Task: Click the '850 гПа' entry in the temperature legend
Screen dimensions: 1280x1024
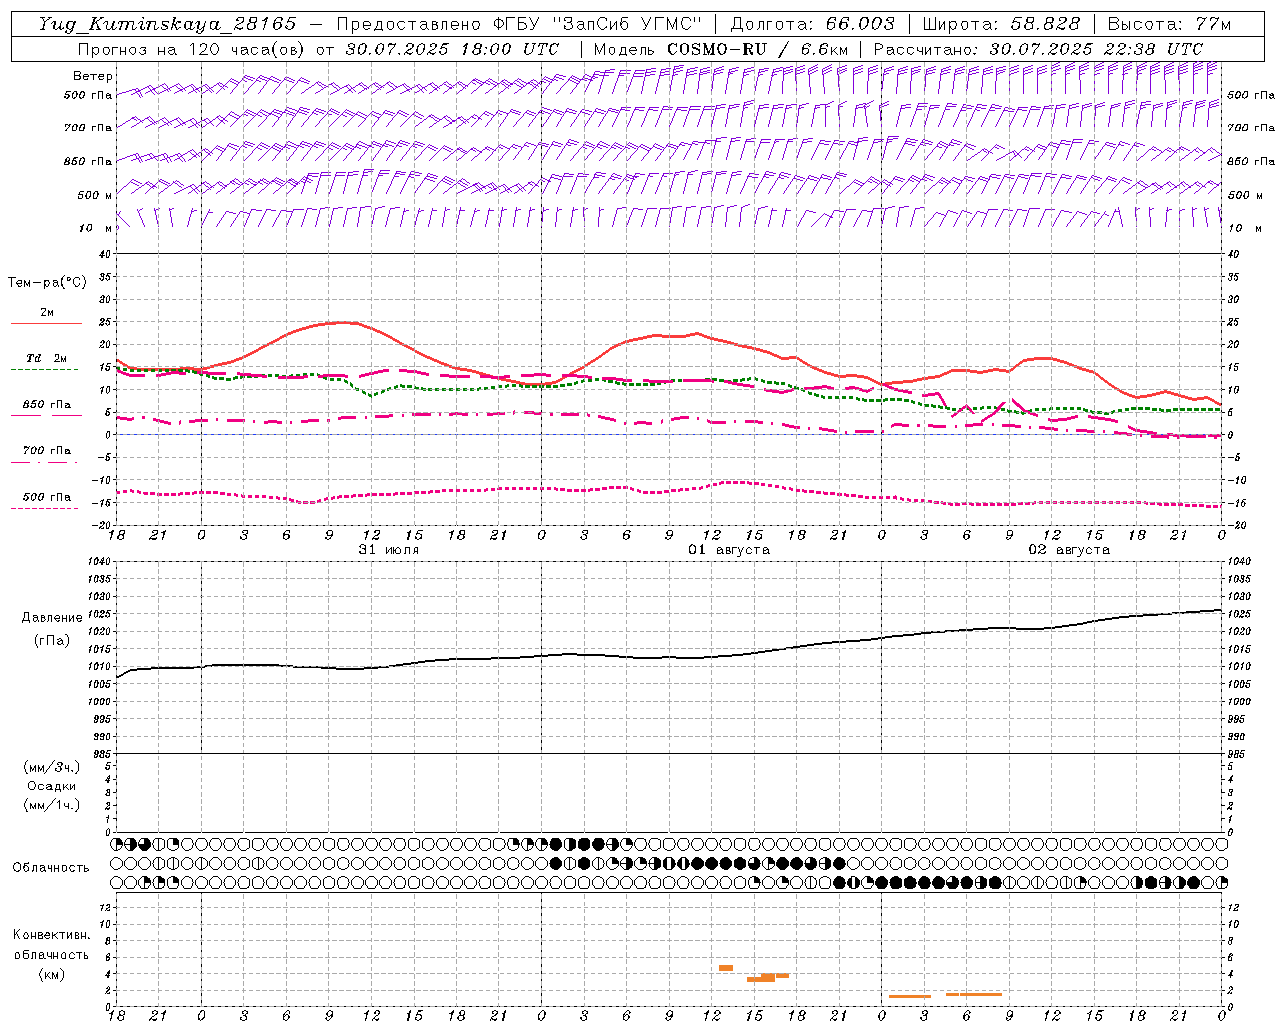Action: pyautogui.click(x=47, y=405)
